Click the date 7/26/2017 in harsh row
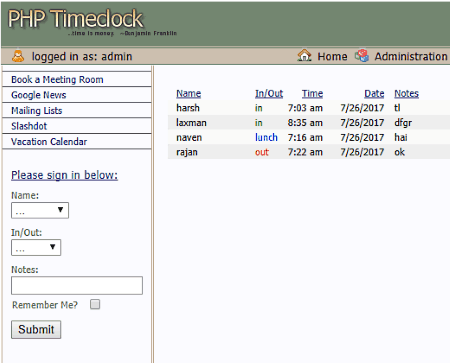Screen dimensions: 450x363 pos(362,108)
